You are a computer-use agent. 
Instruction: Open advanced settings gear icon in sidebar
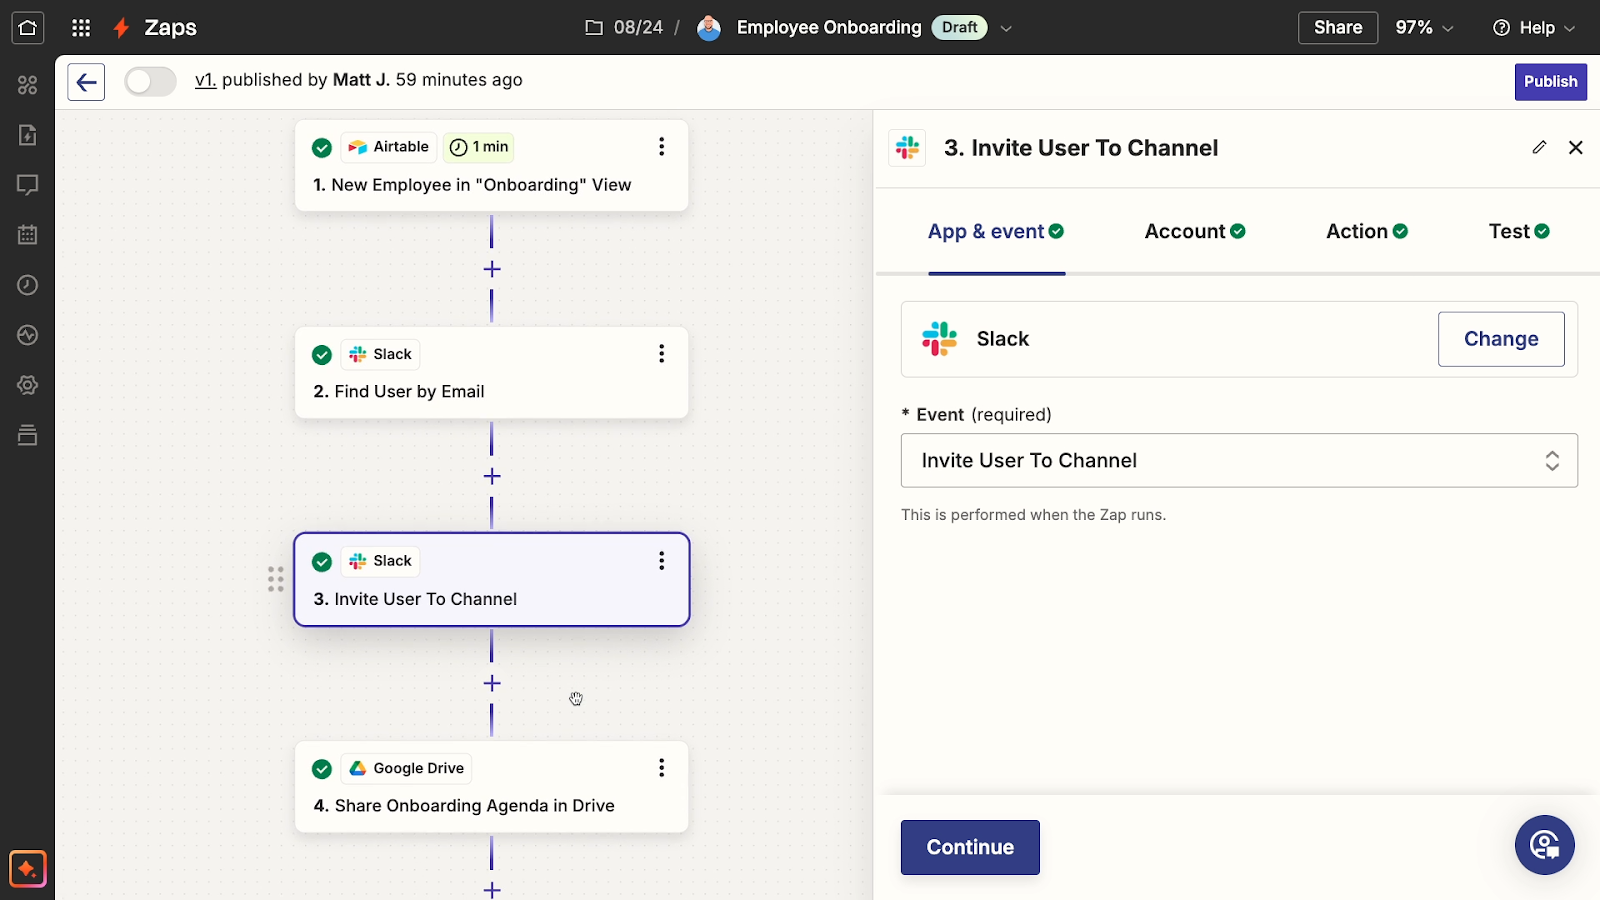pos(28,385)
